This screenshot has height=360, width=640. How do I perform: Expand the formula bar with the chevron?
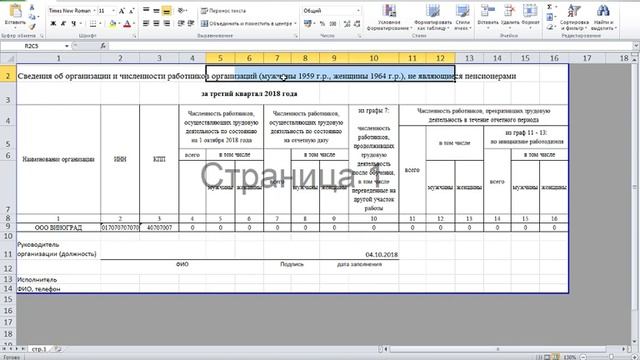[636, 46]
